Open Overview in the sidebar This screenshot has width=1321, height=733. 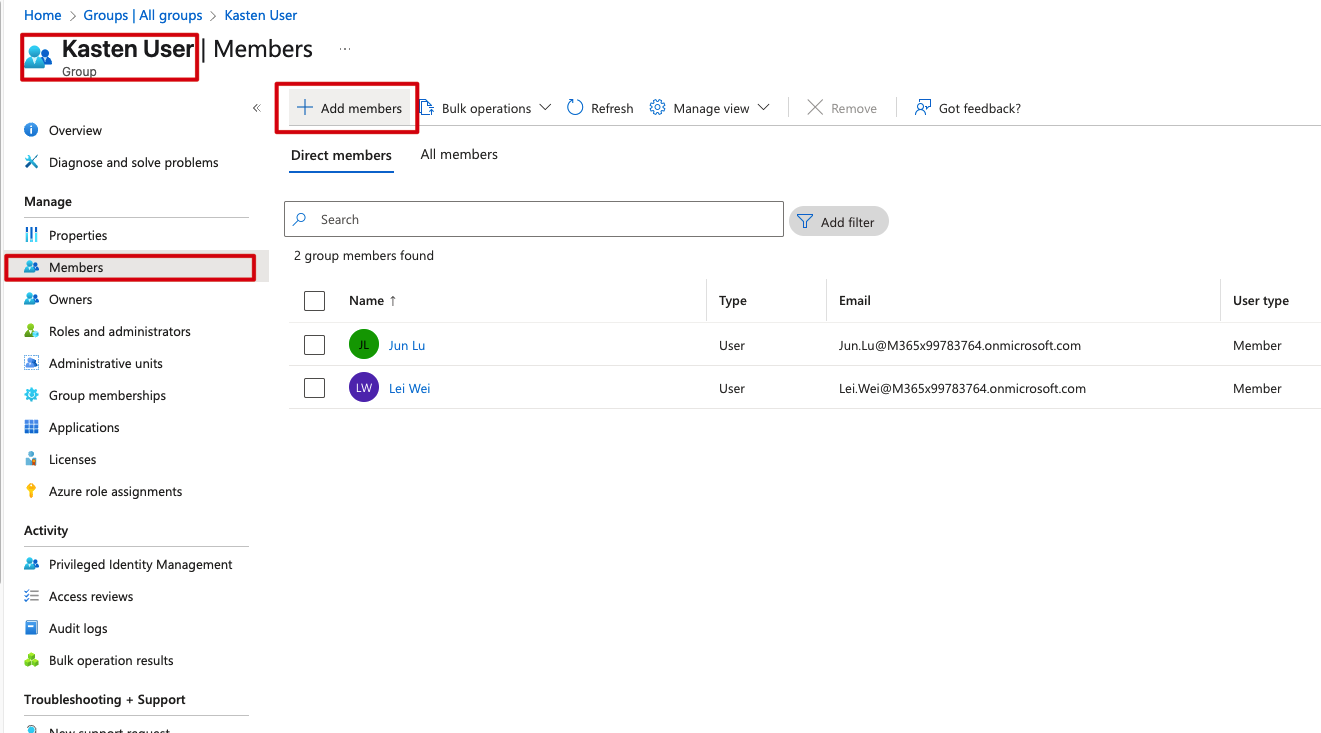click(x=75, y=130)
